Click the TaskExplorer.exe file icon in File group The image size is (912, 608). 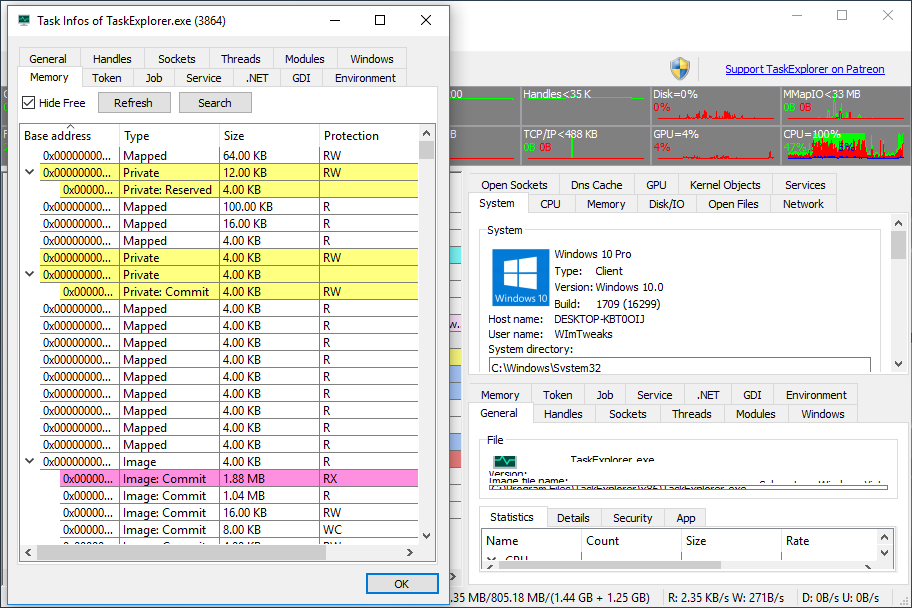tap(504, 461)
